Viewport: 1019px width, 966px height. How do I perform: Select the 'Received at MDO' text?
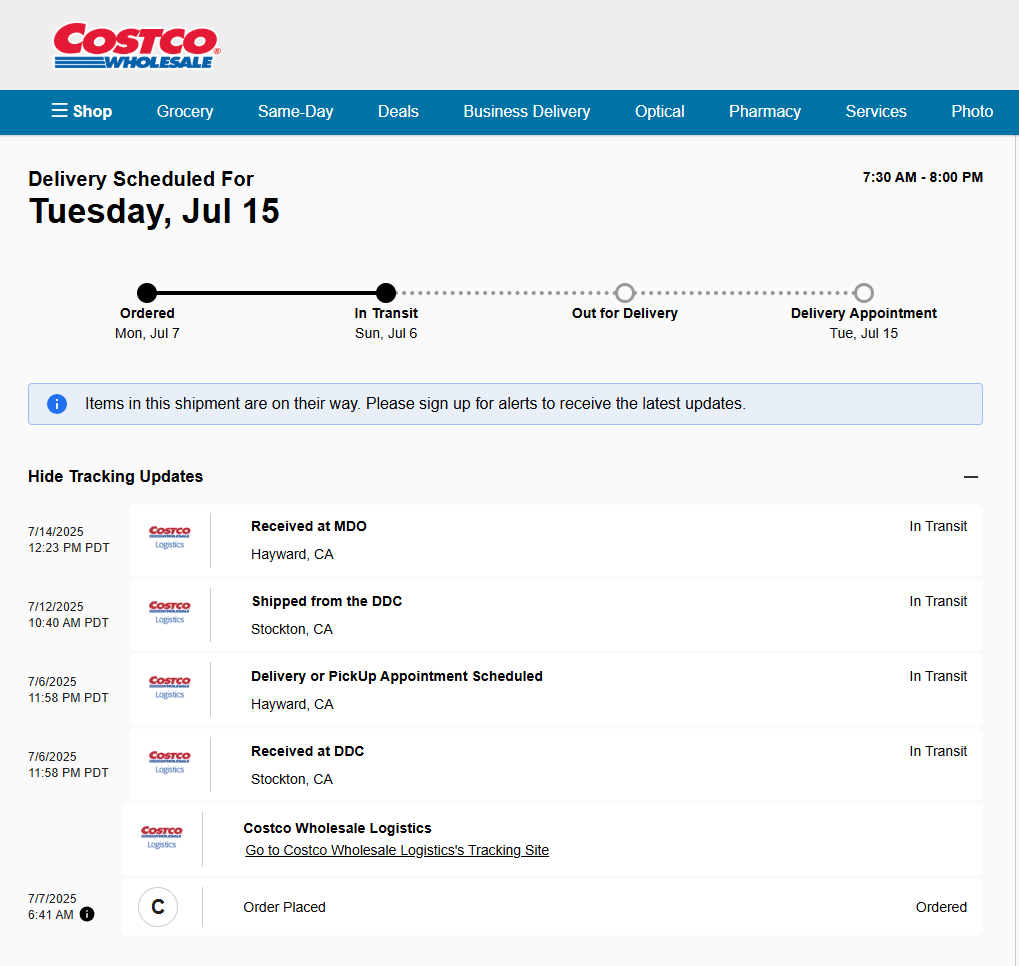(x=309, y=526)
